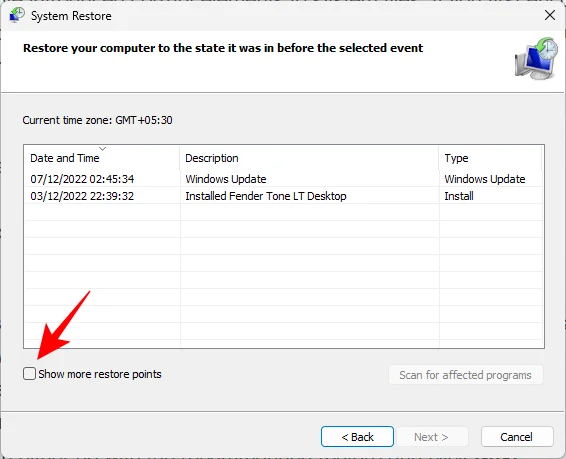566x459 pixels.
Task: Go back with the Back button
Action: [x=357, y=437]
